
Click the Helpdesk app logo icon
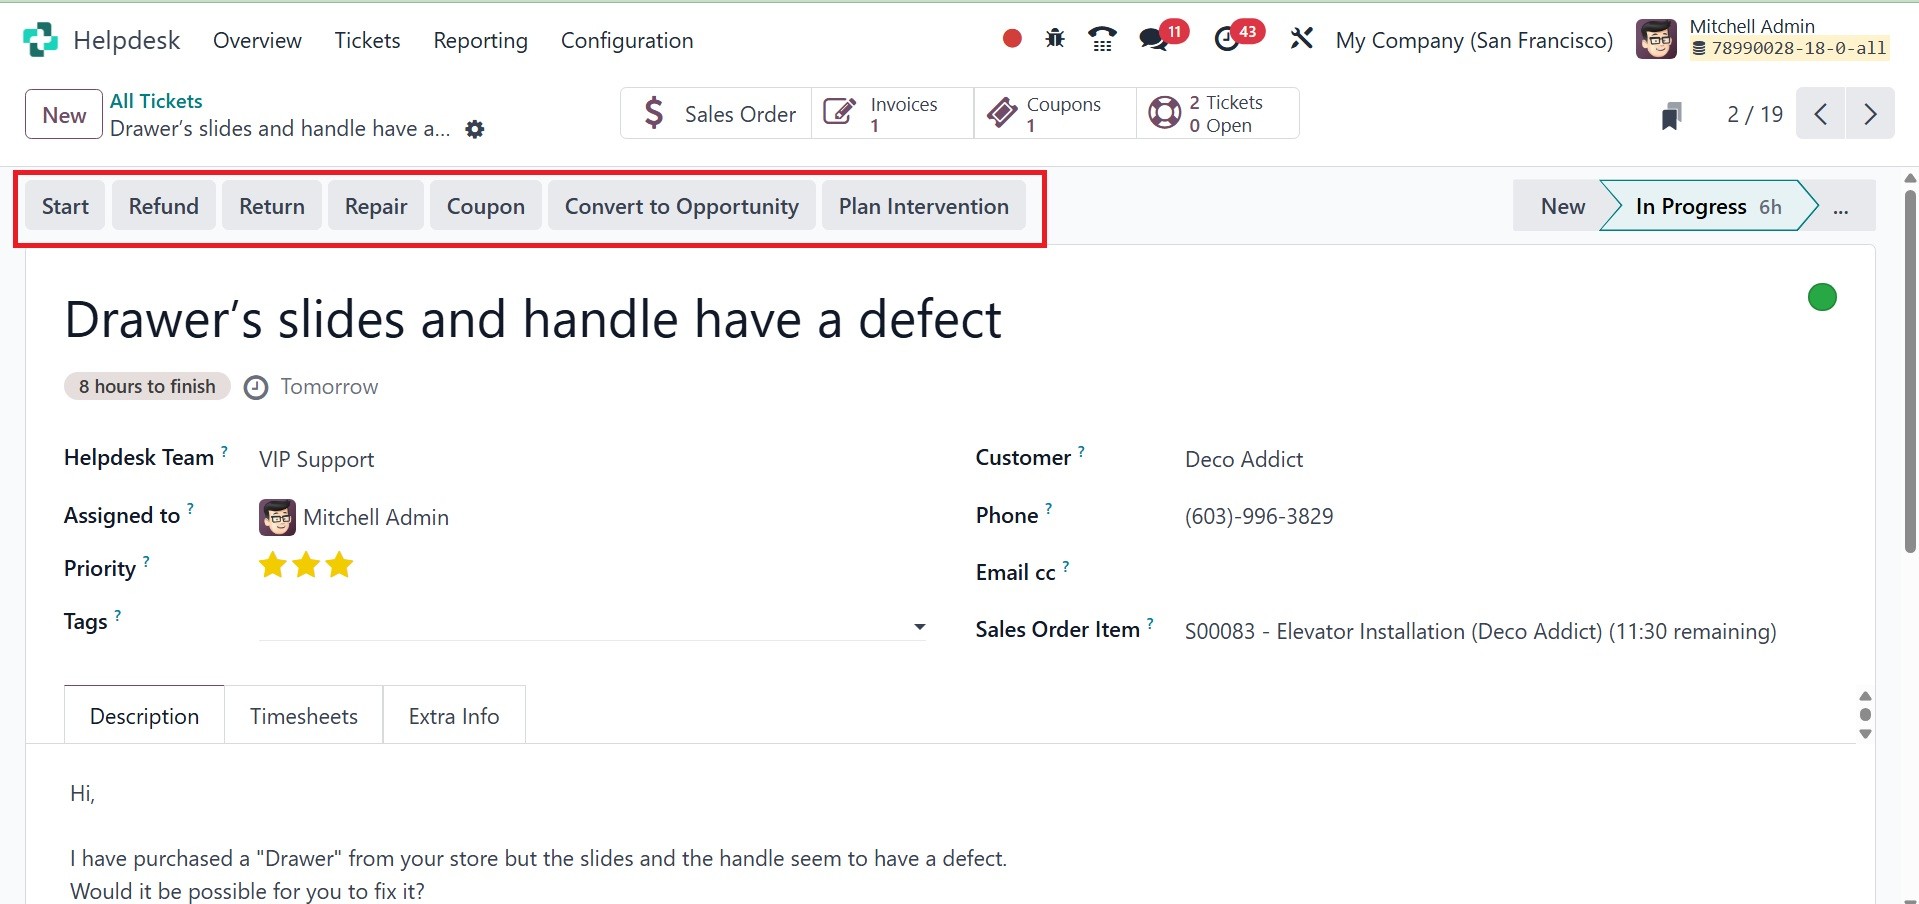[40, 40]
